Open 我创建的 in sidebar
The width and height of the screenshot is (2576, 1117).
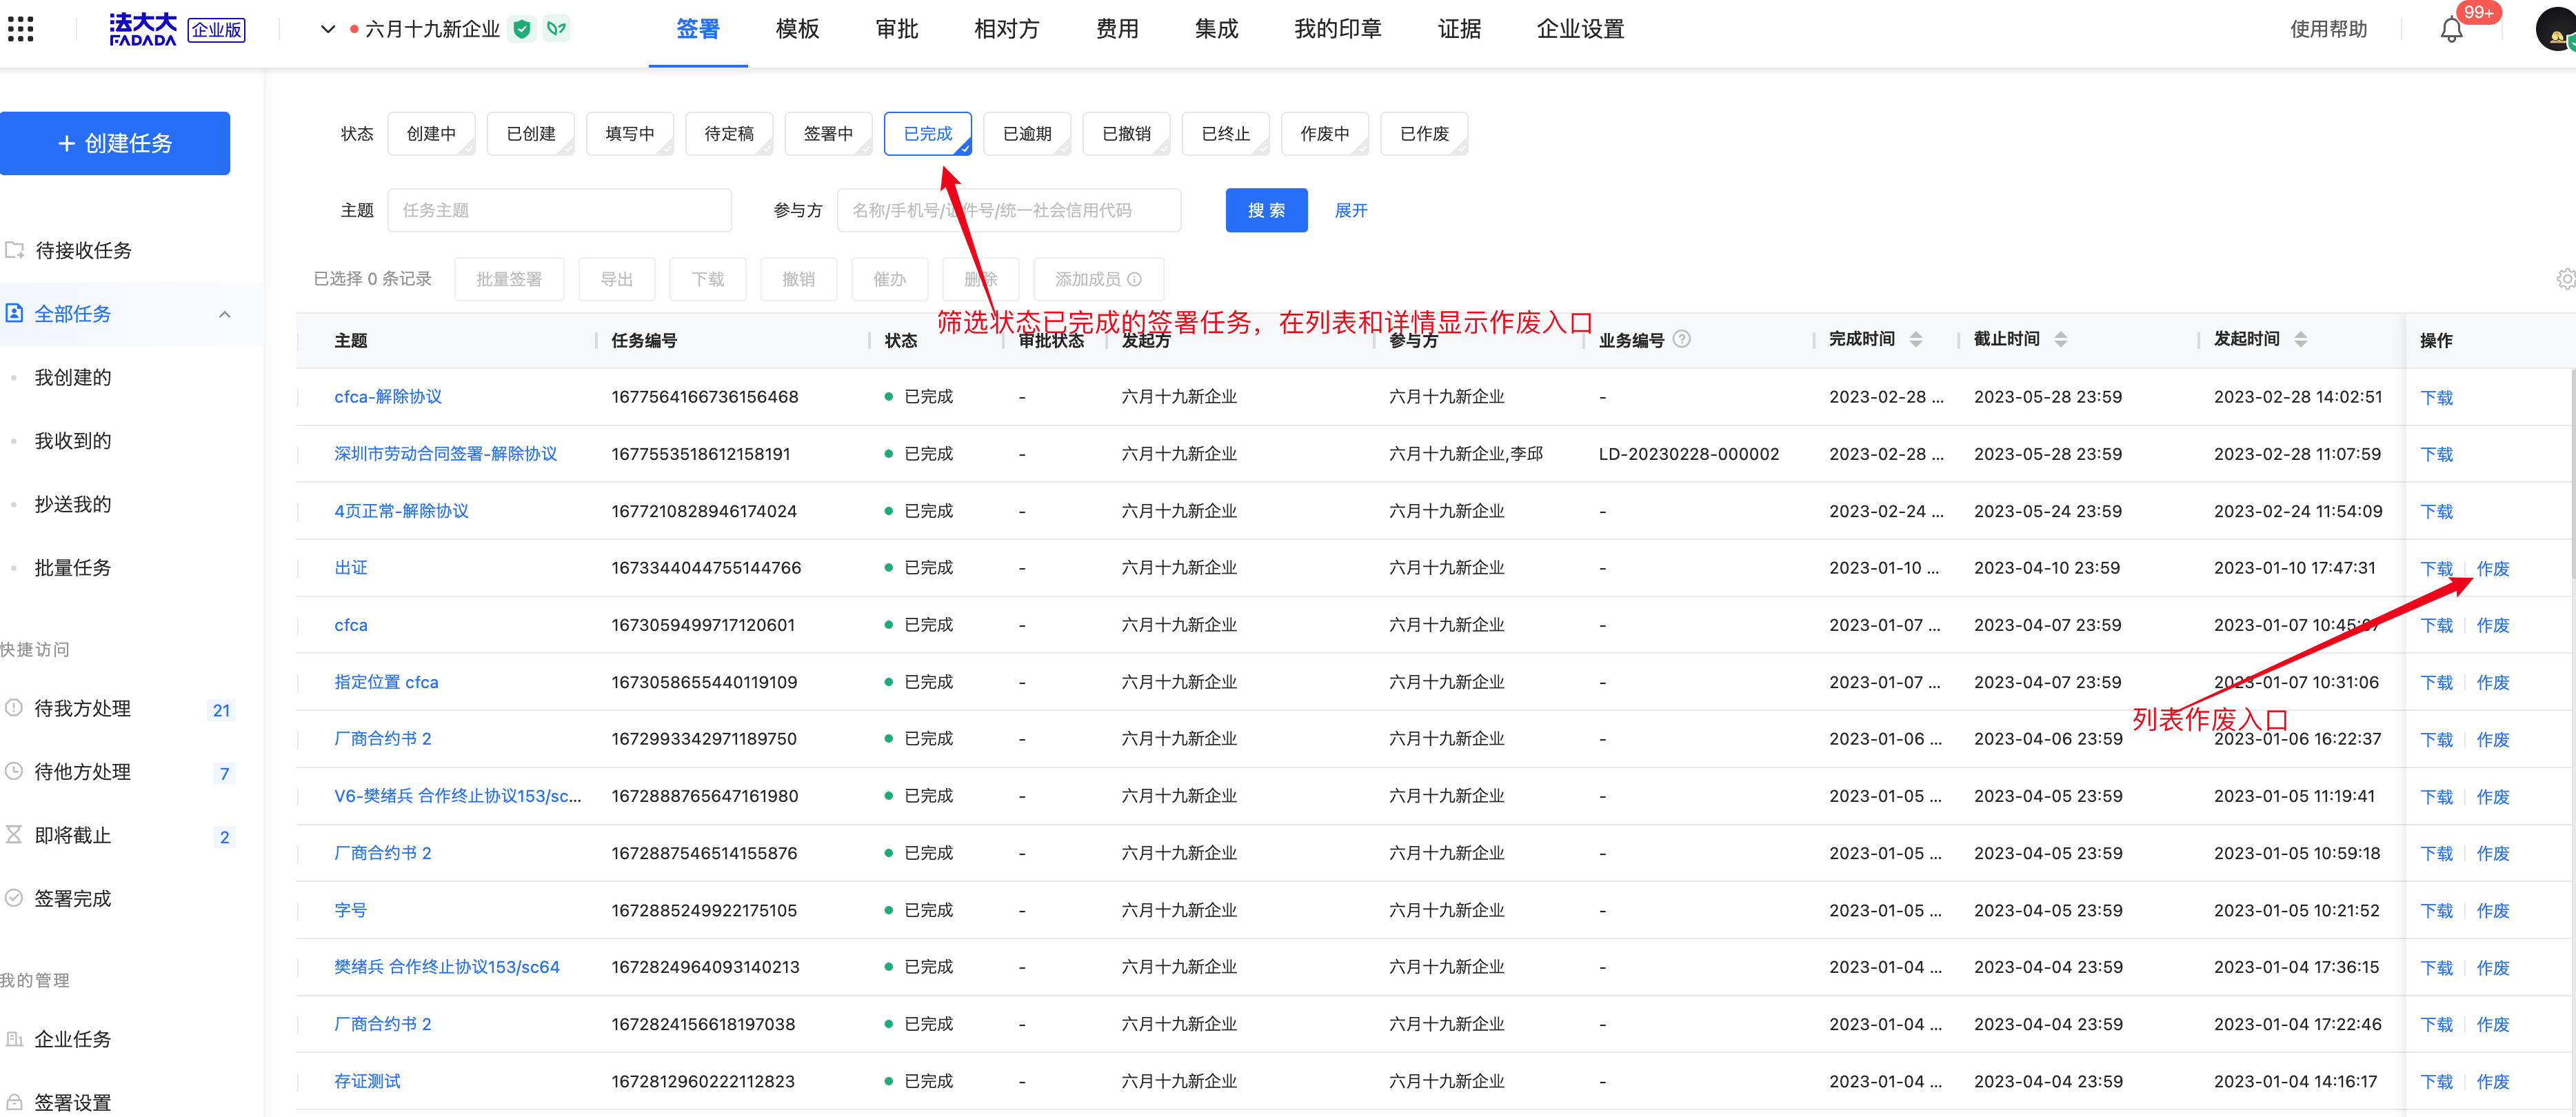(73, 377)
